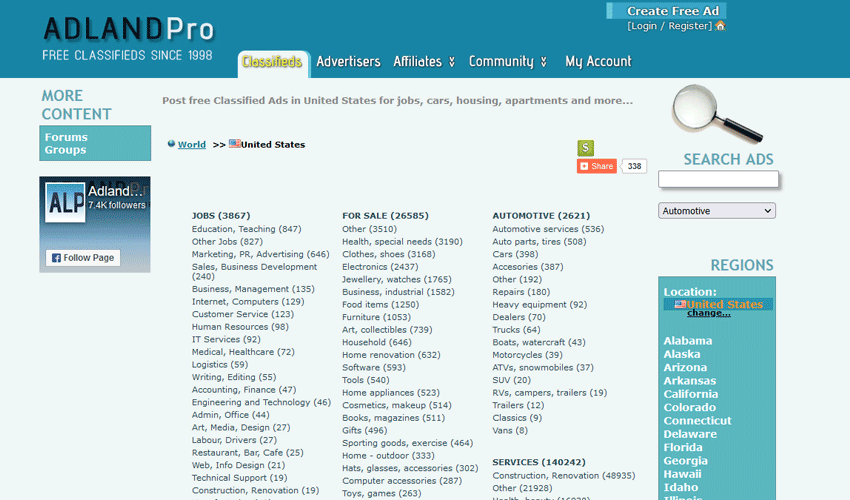Open Internet, Computers (129) jobs
Viewport: 850px width, 500px height.
248,302
